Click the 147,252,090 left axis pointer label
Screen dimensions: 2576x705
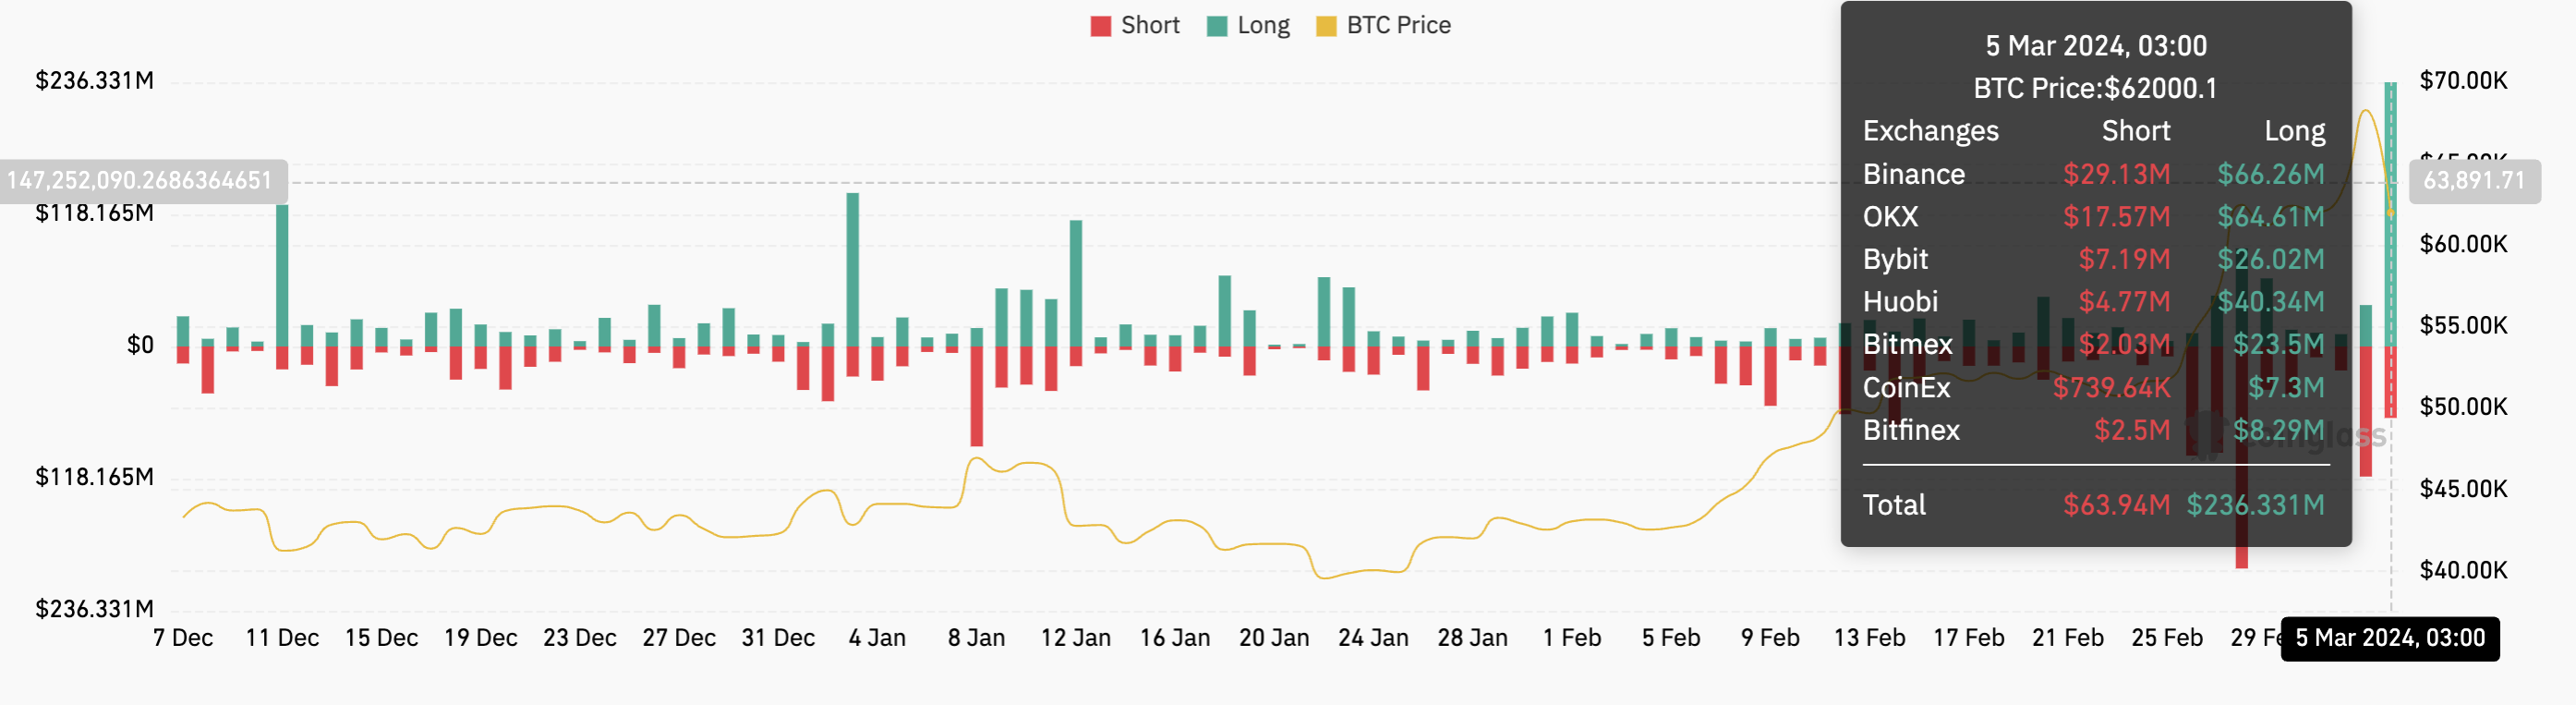click(x=140, y=180)
